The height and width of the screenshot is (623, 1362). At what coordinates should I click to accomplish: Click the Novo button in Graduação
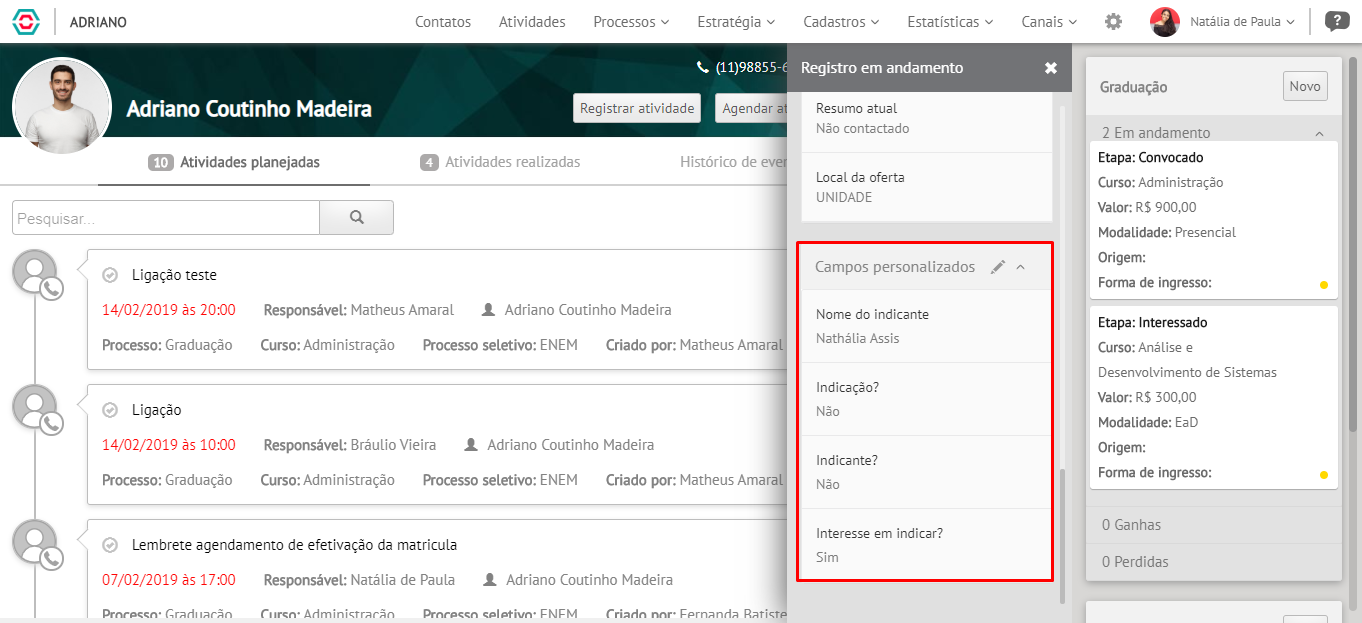pos(1305,86)
